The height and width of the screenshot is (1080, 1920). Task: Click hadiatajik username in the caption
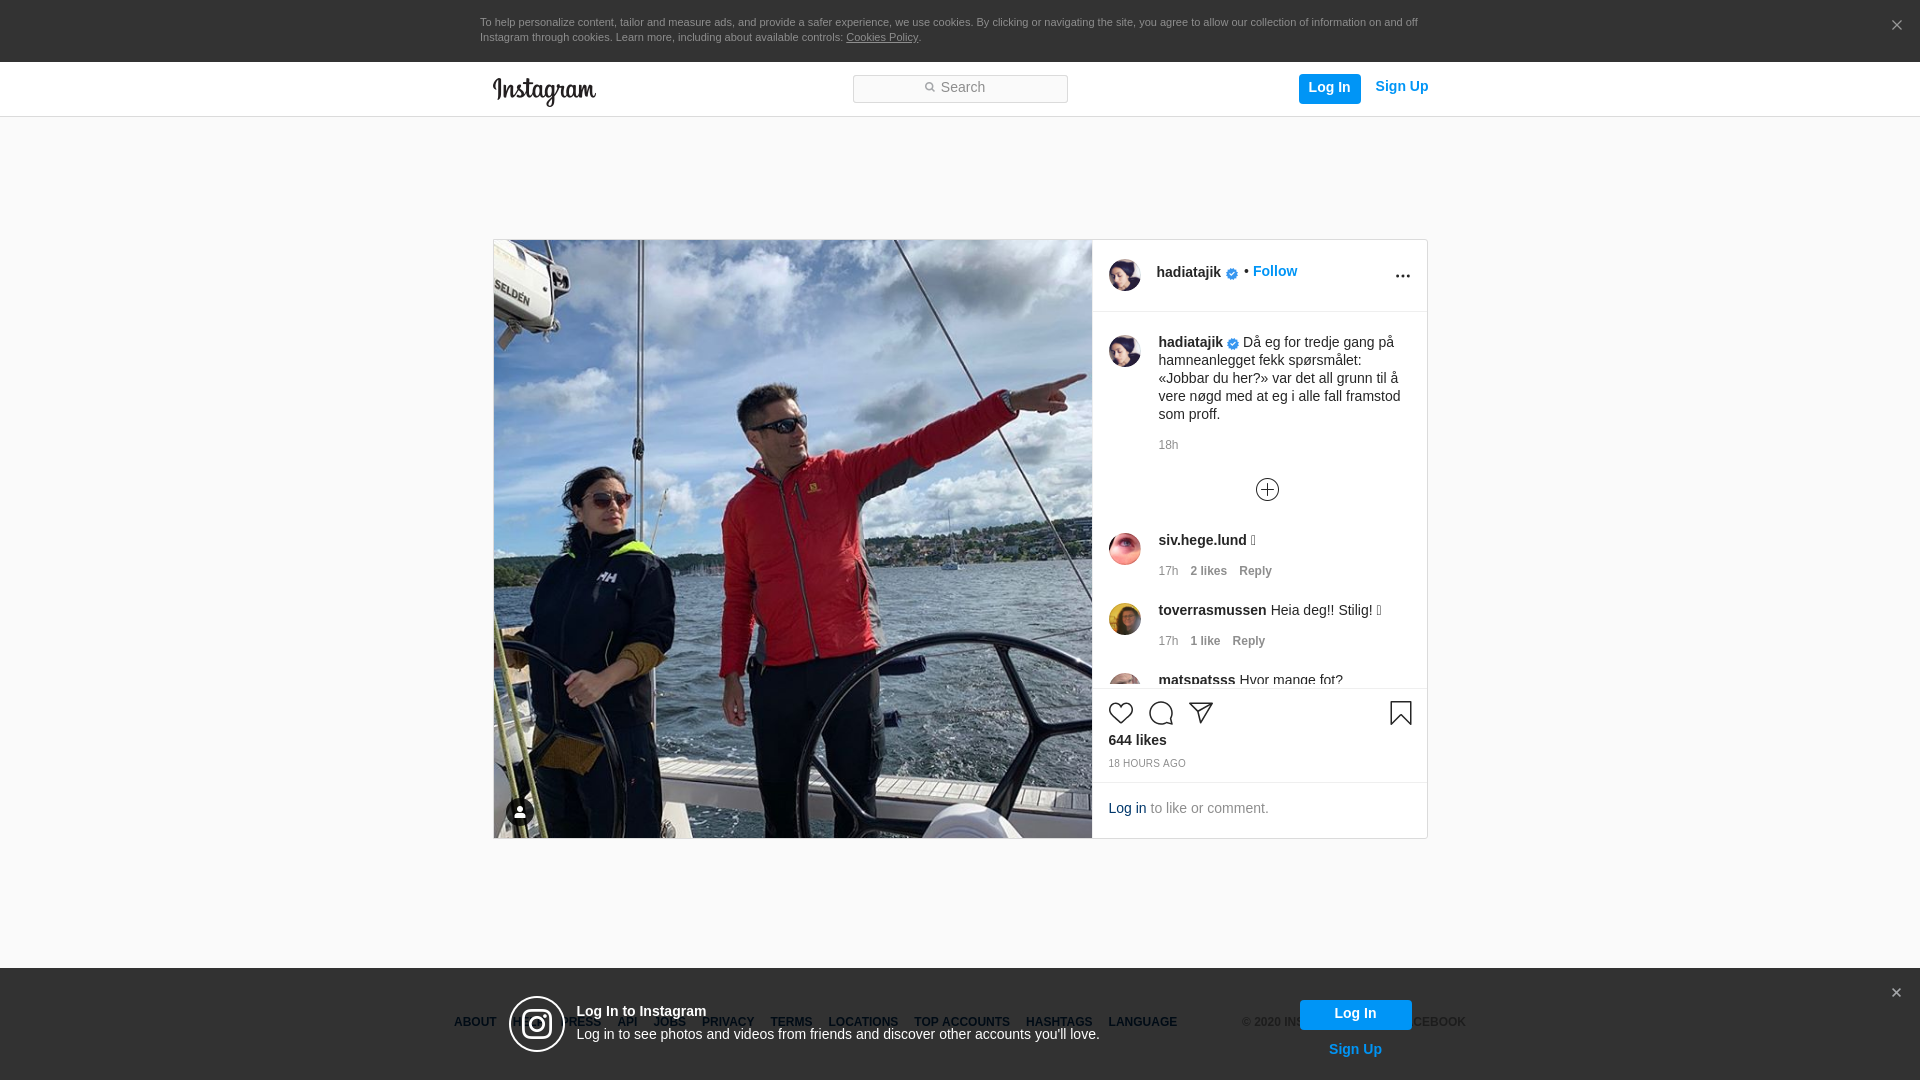[1190, 342]
